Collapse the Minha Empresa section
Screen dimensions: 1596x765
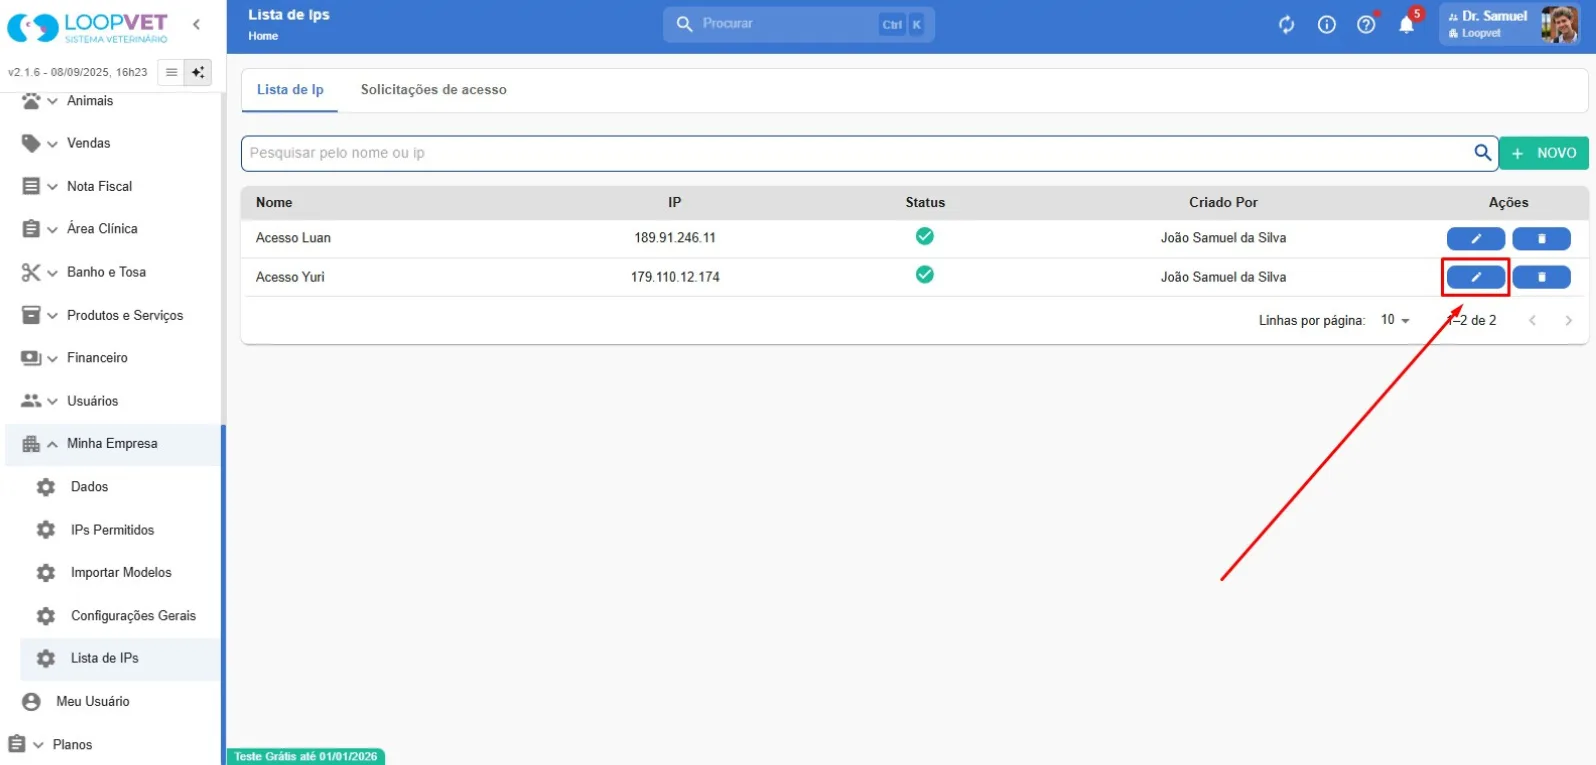pos(112,444)
